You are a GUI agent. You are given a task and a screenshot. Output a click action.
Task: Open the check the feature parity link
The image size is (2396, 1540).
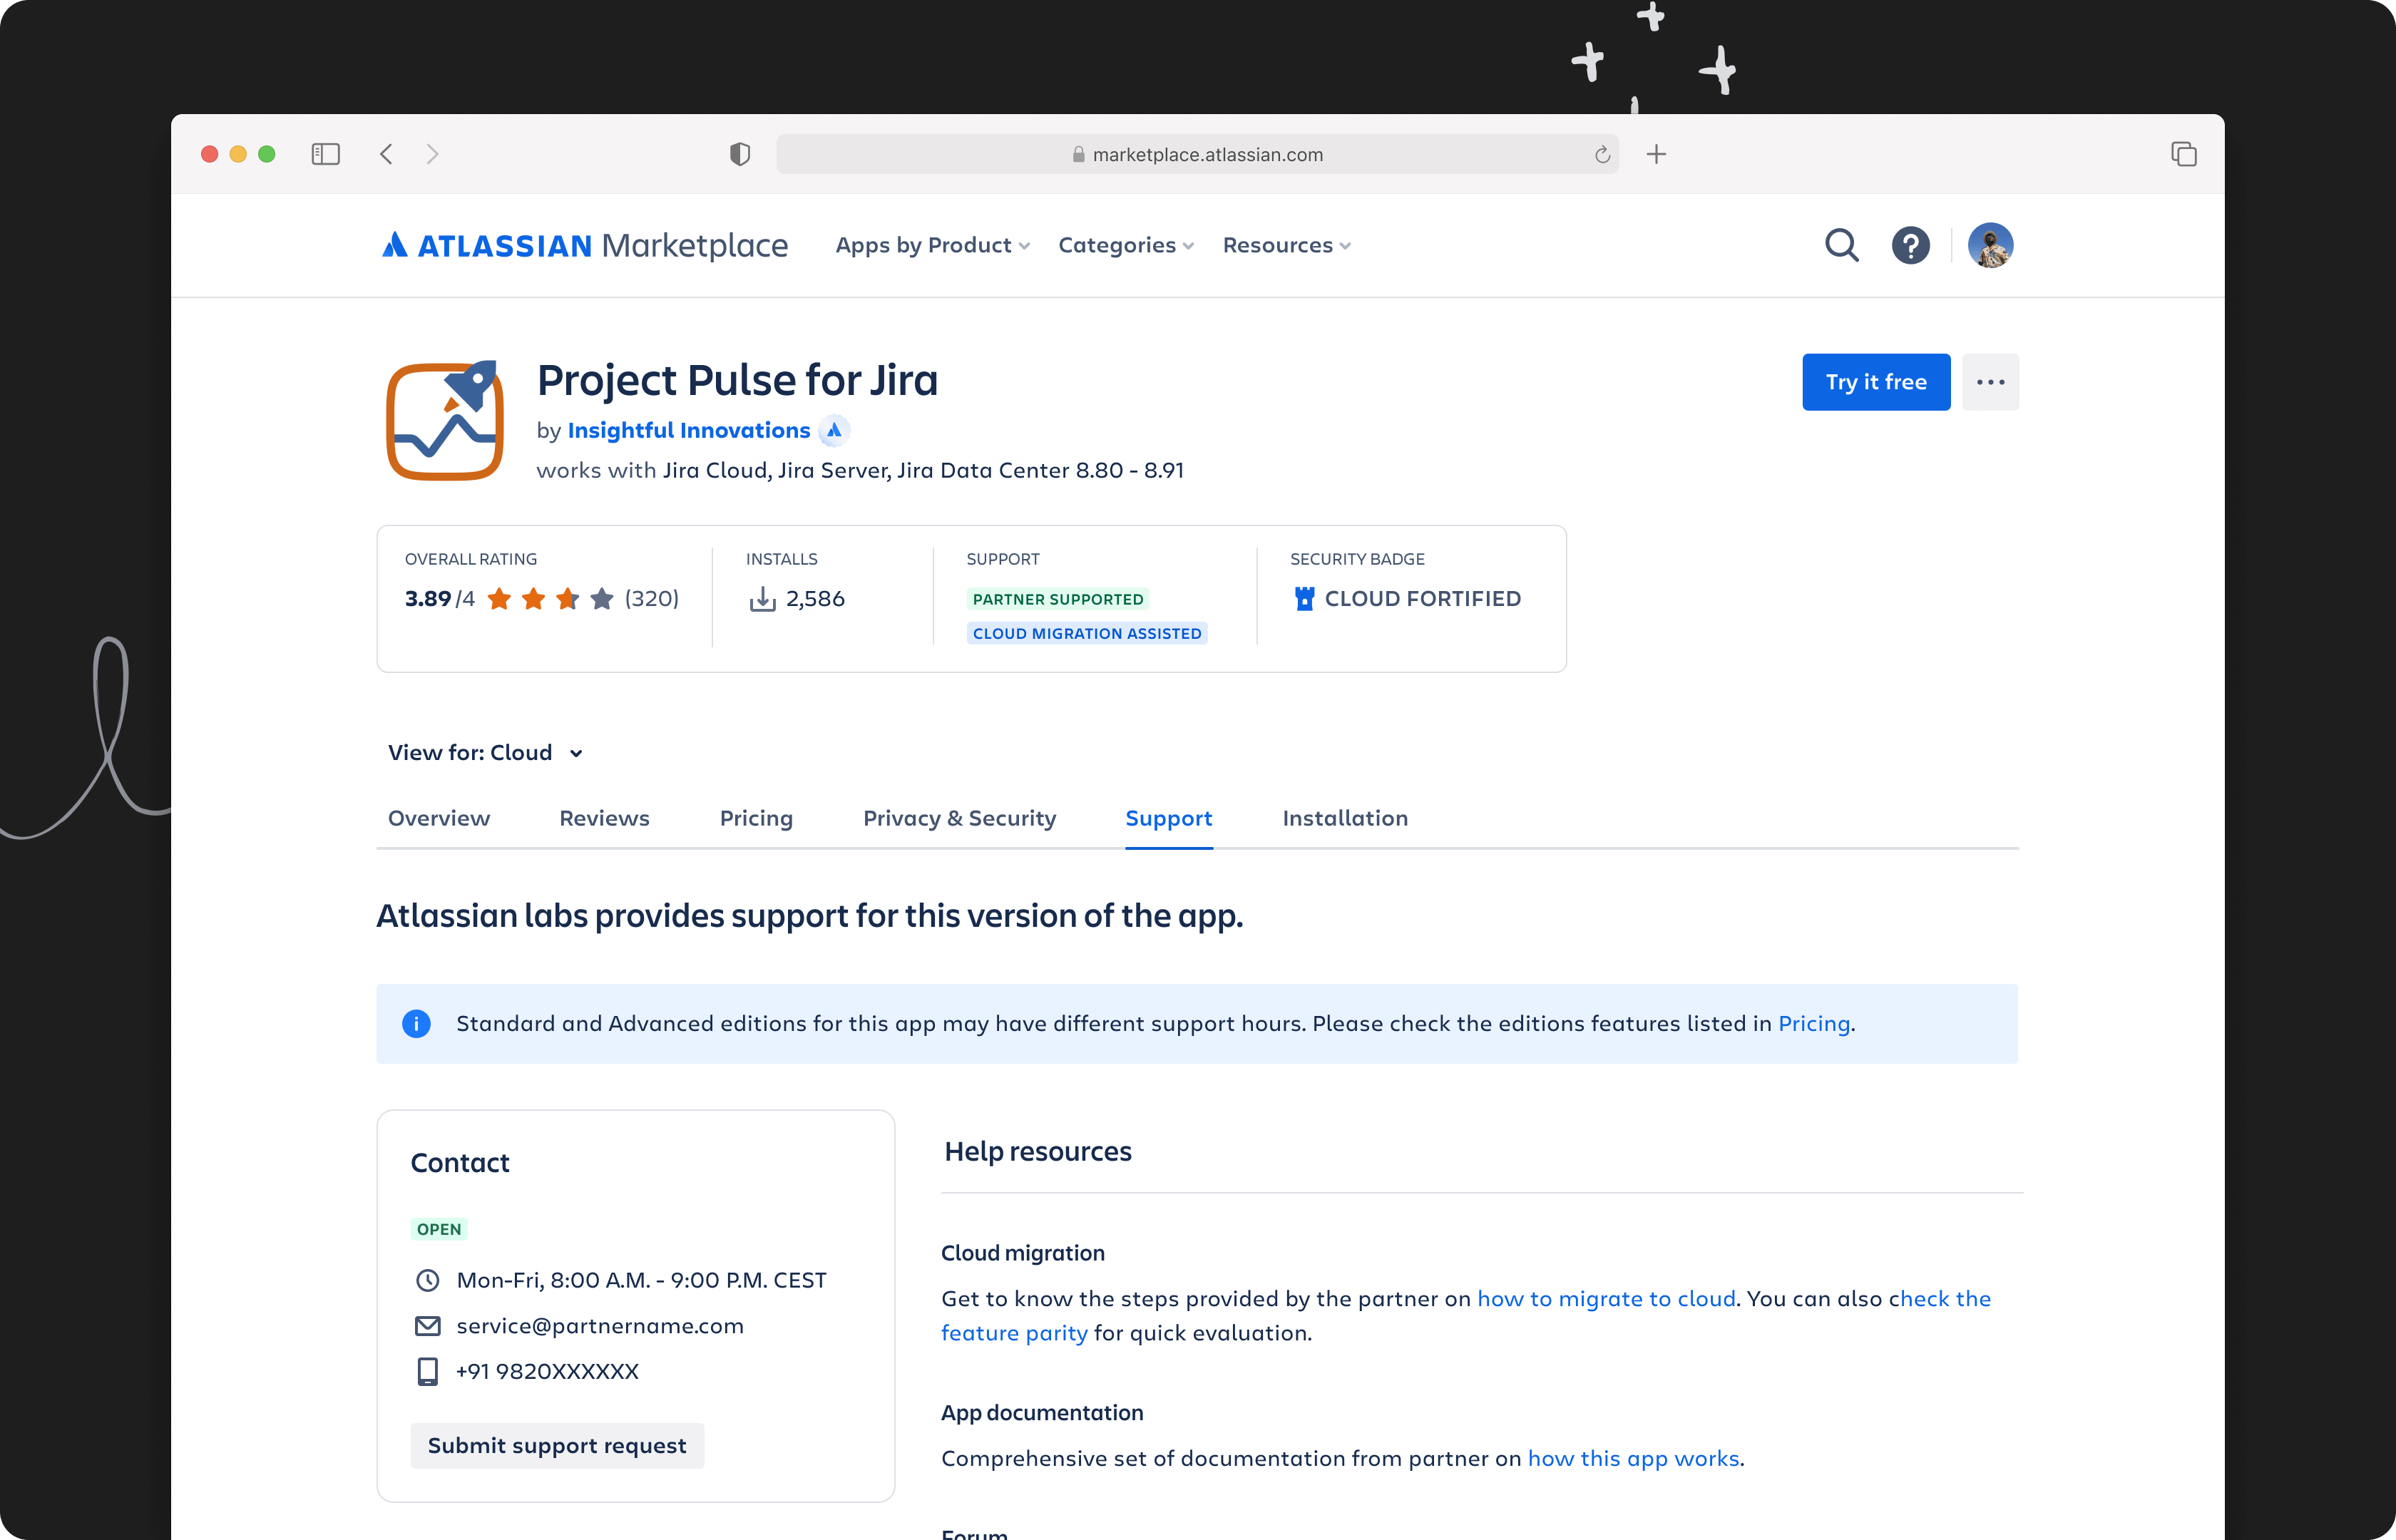[1466, 1316]
